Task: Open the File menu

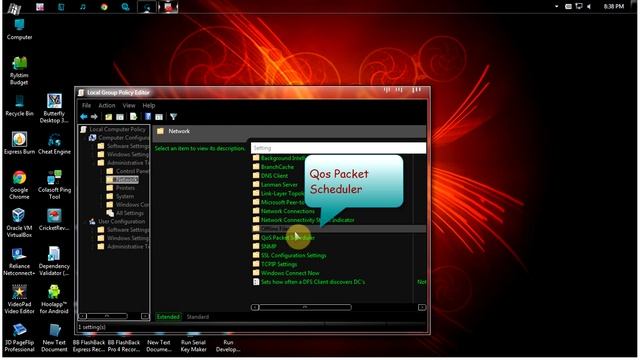Action: (86, 105)
